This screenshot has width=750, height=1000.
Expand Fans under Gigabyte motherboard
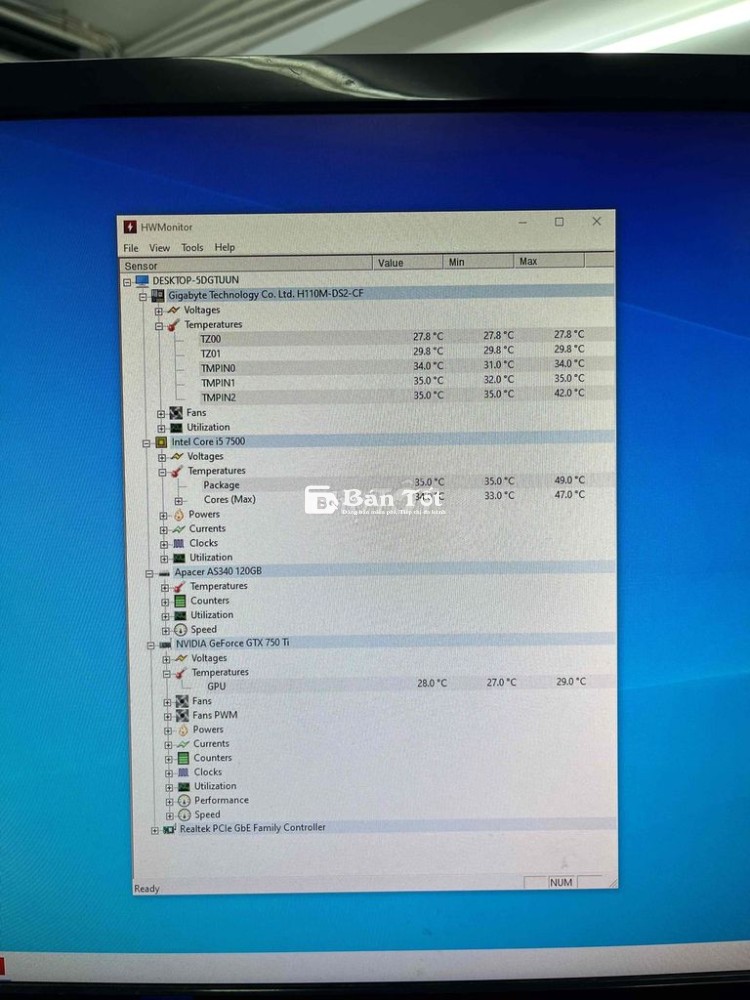point(161,414)
